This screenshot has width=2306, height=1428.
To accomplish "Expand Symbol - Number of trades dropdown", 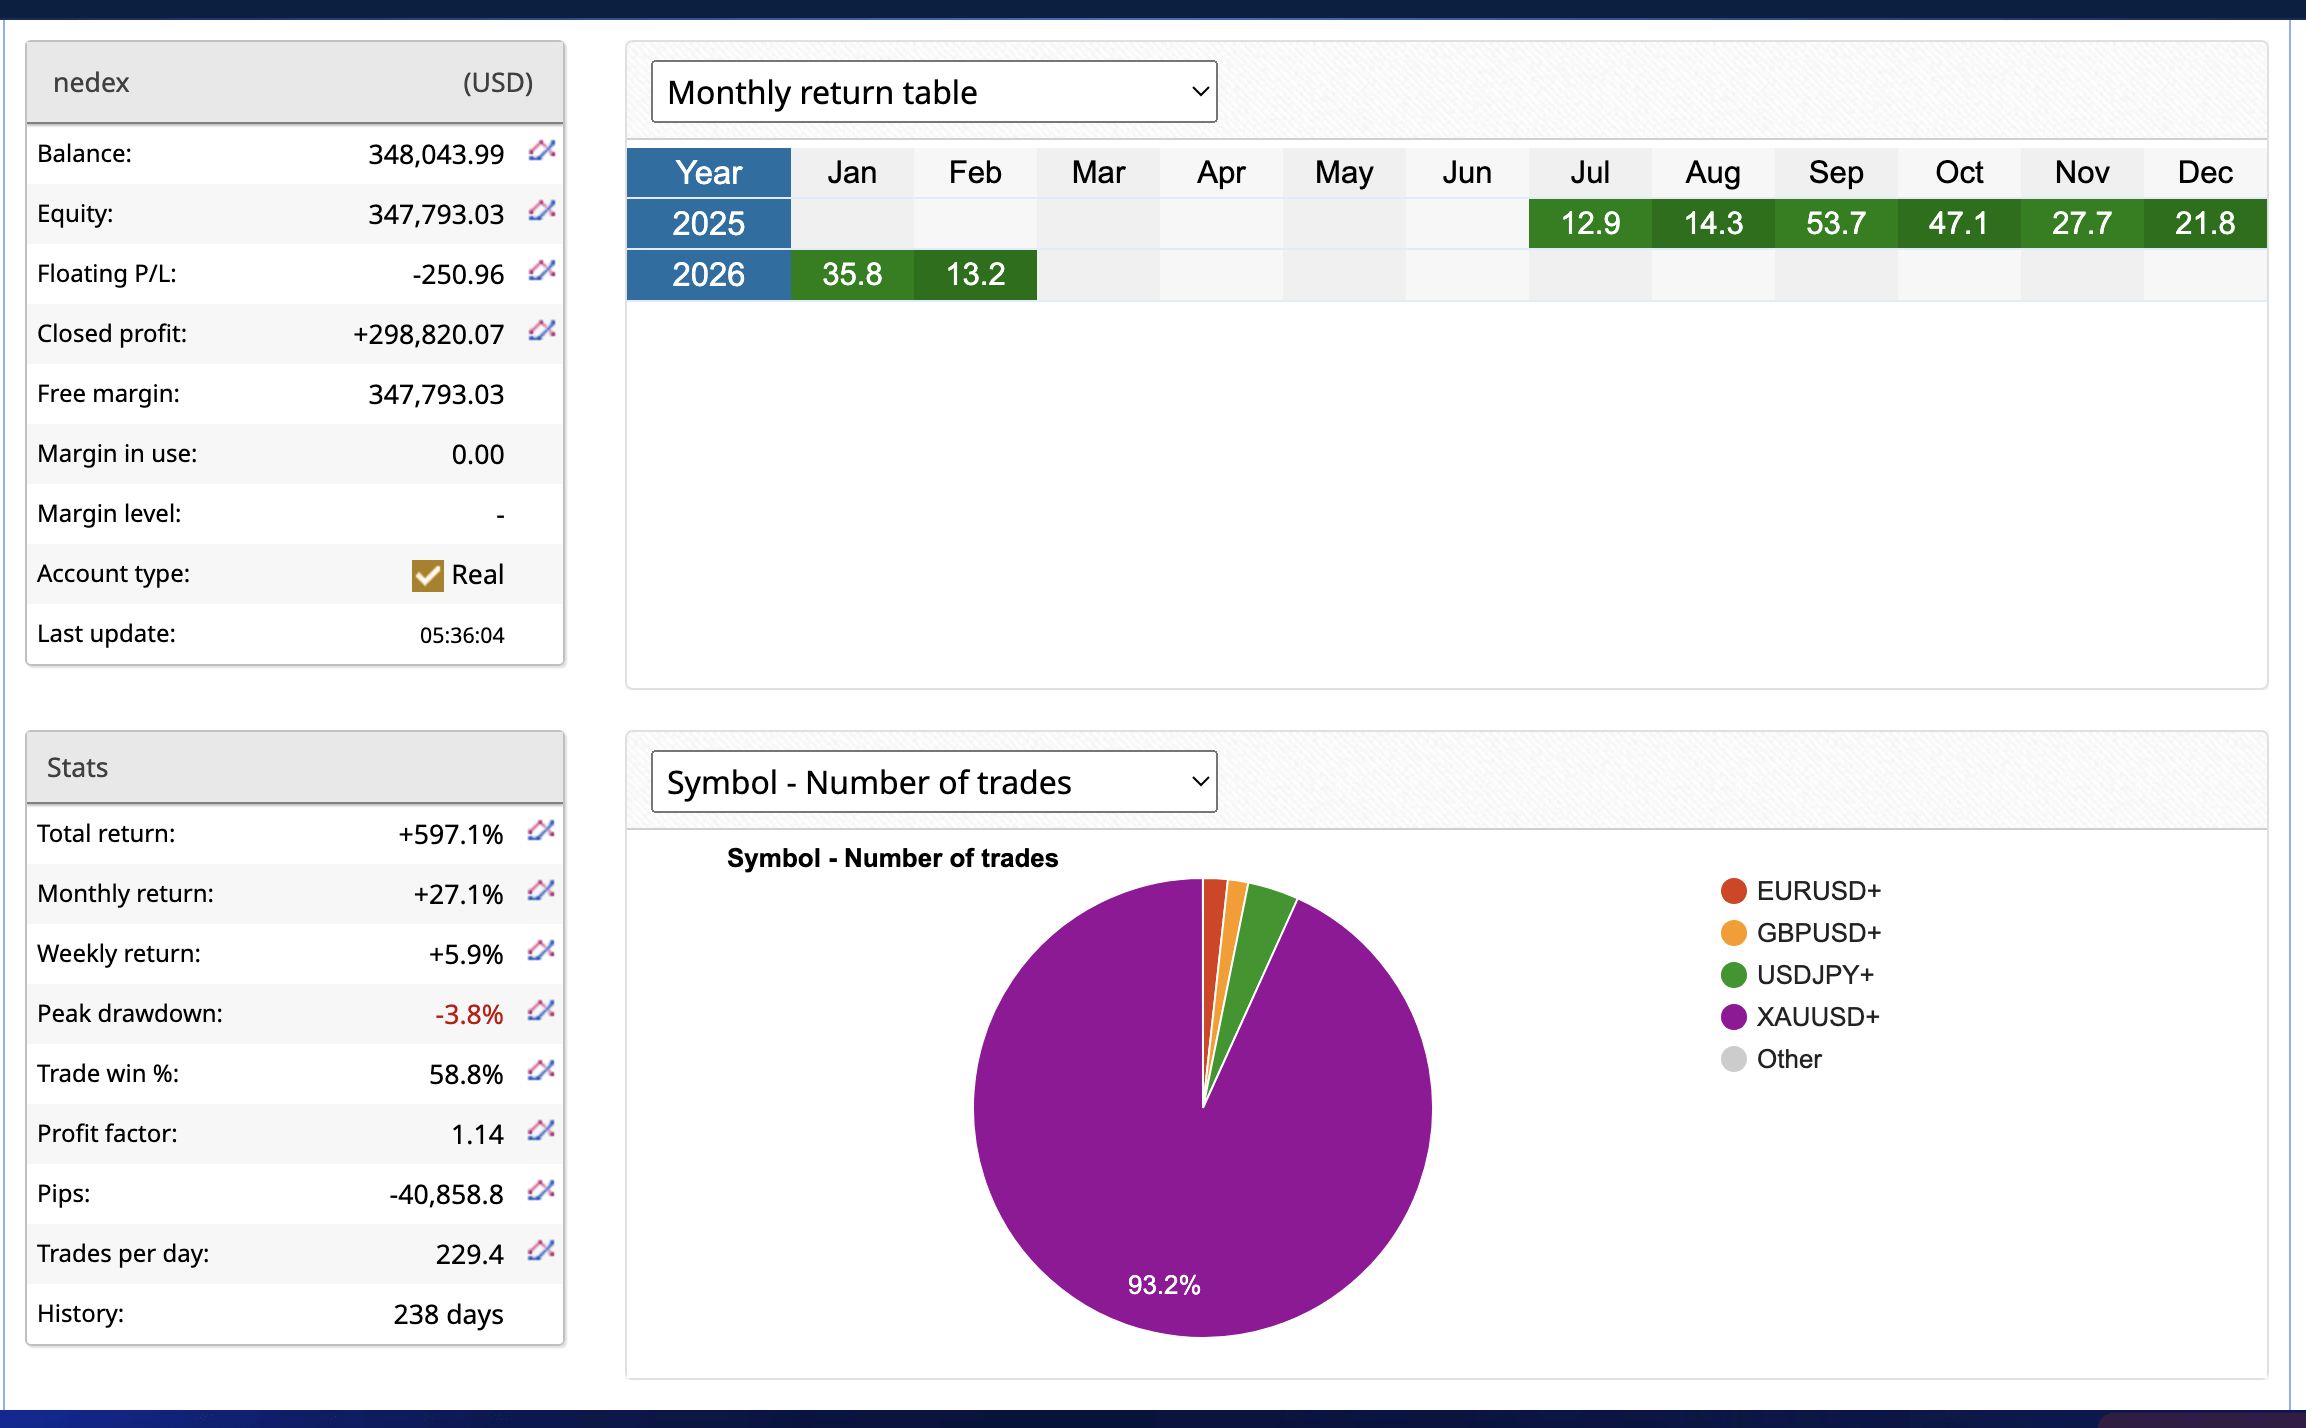I will point(933,782).
